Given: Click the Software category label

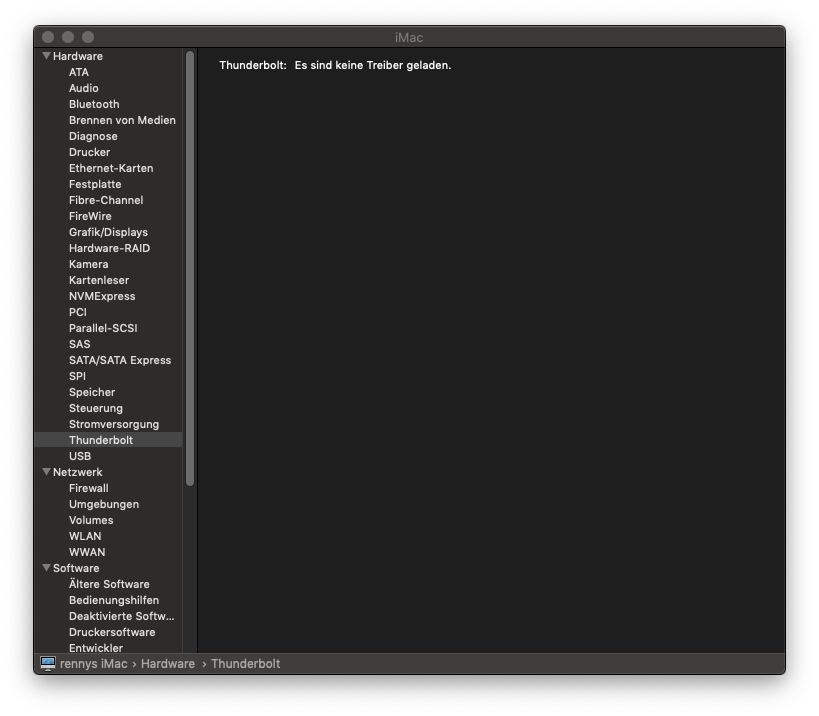Looking at the screenshot, I should pyautogui.click(x=76, y=568).
